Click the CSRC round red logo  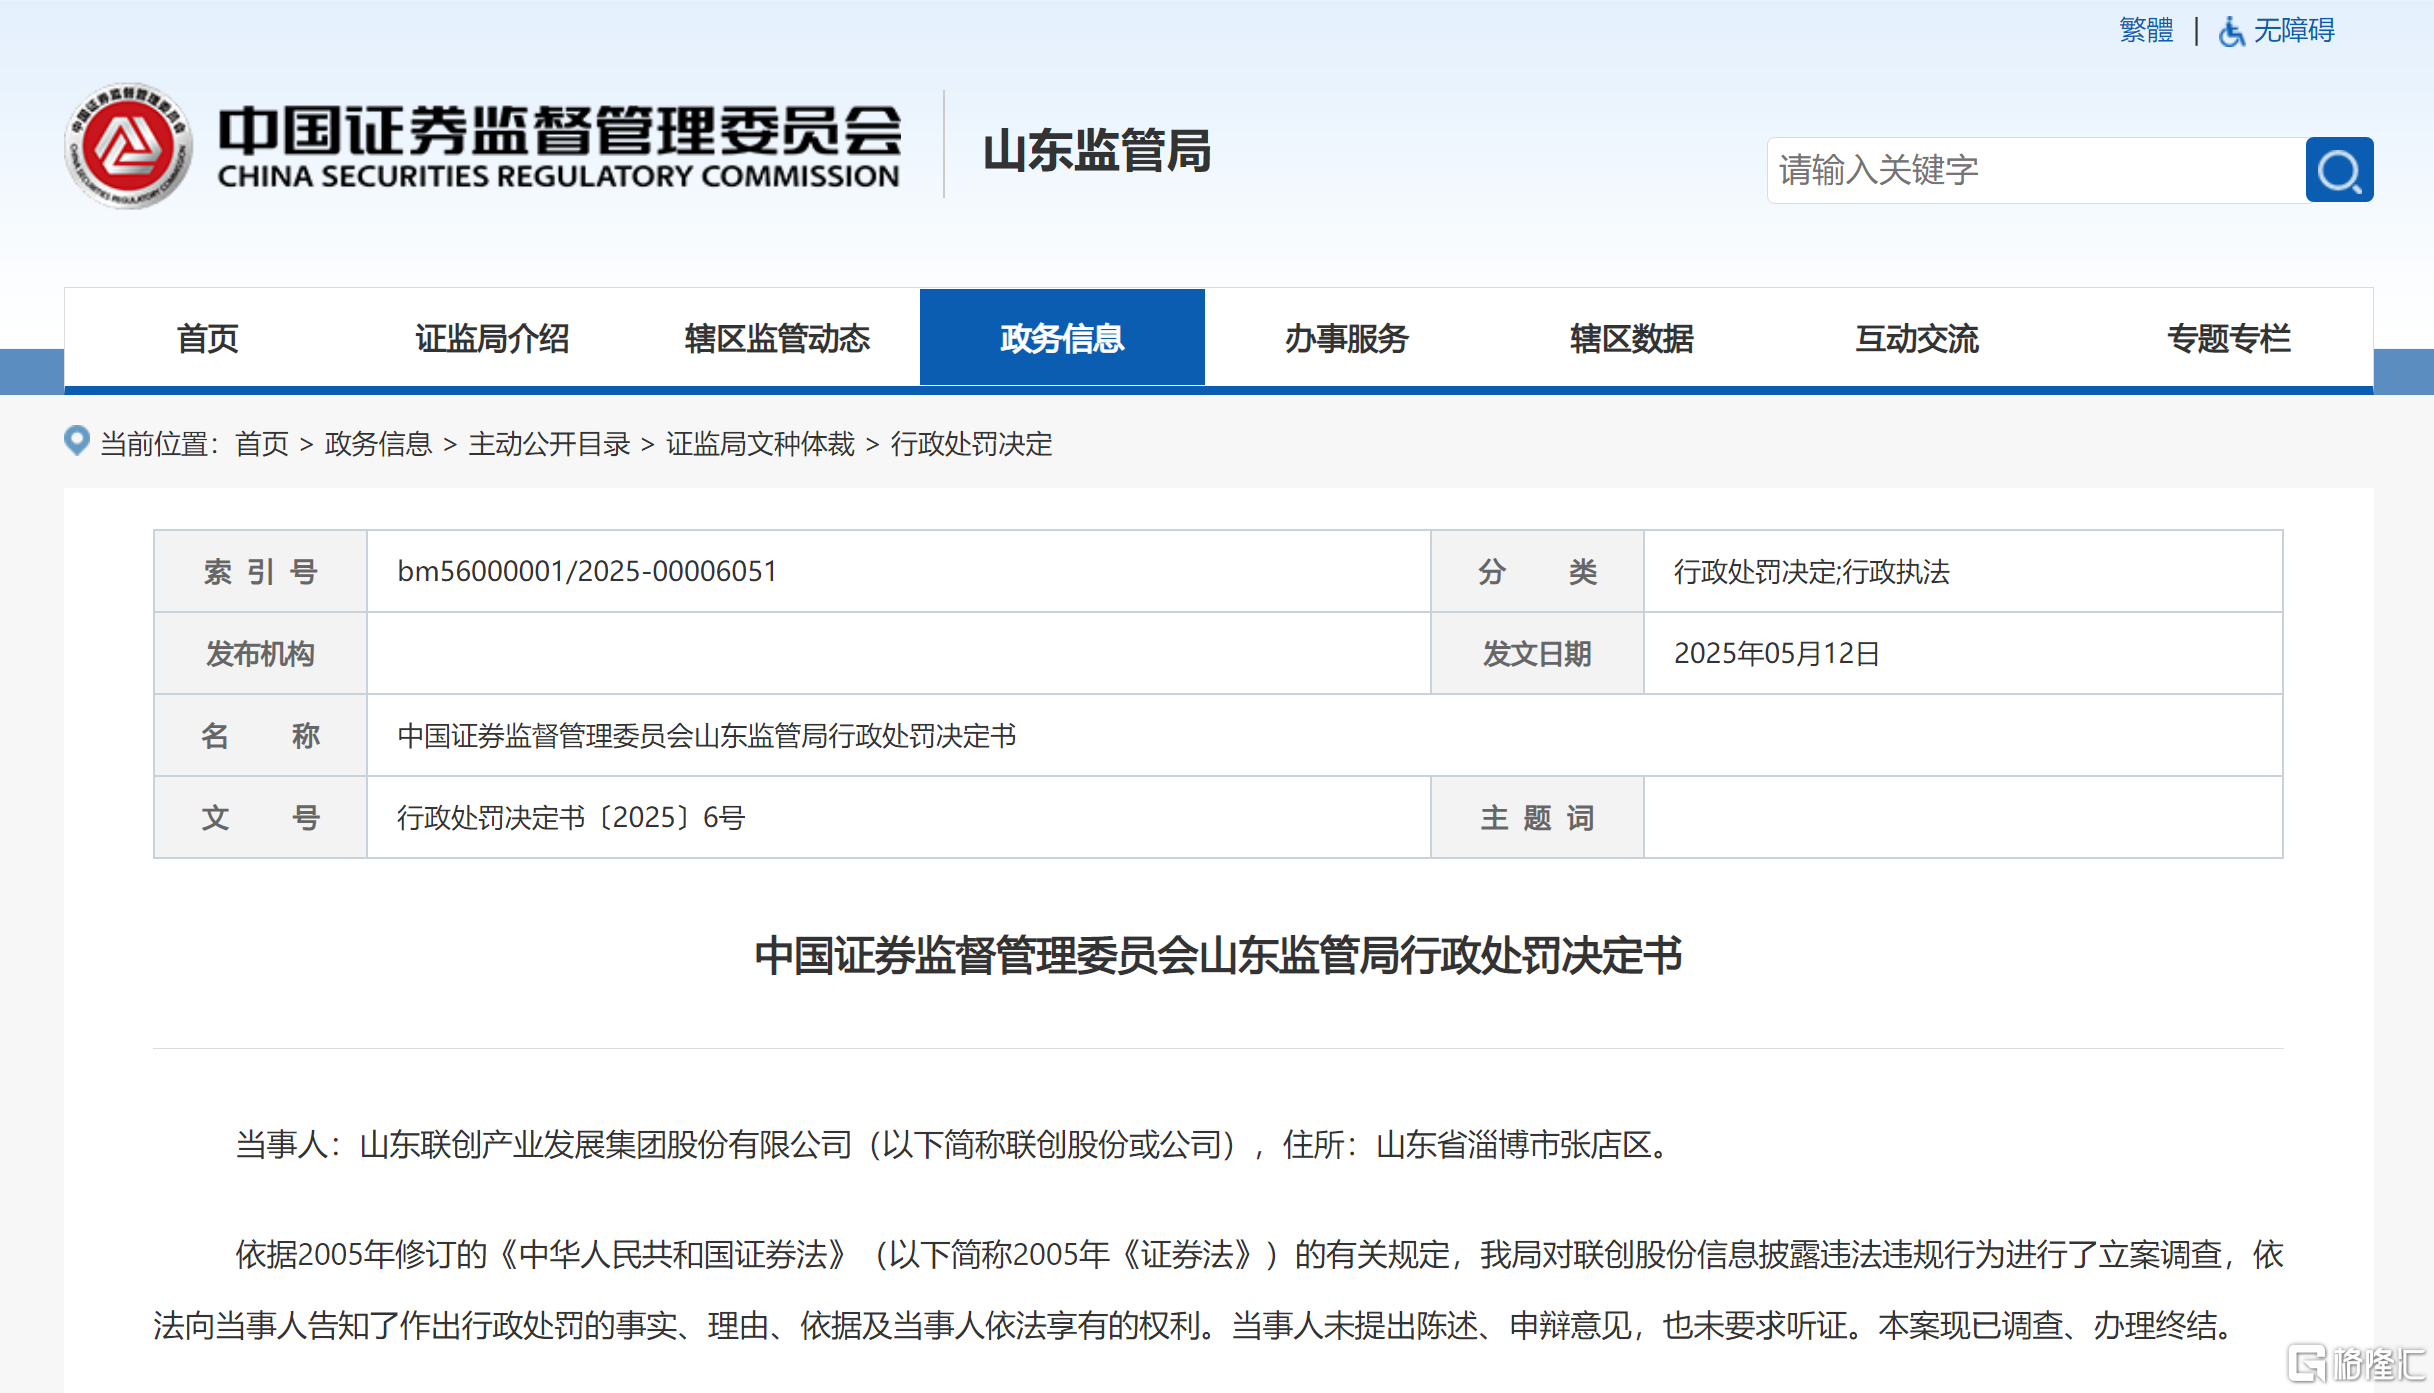[128, 146]
